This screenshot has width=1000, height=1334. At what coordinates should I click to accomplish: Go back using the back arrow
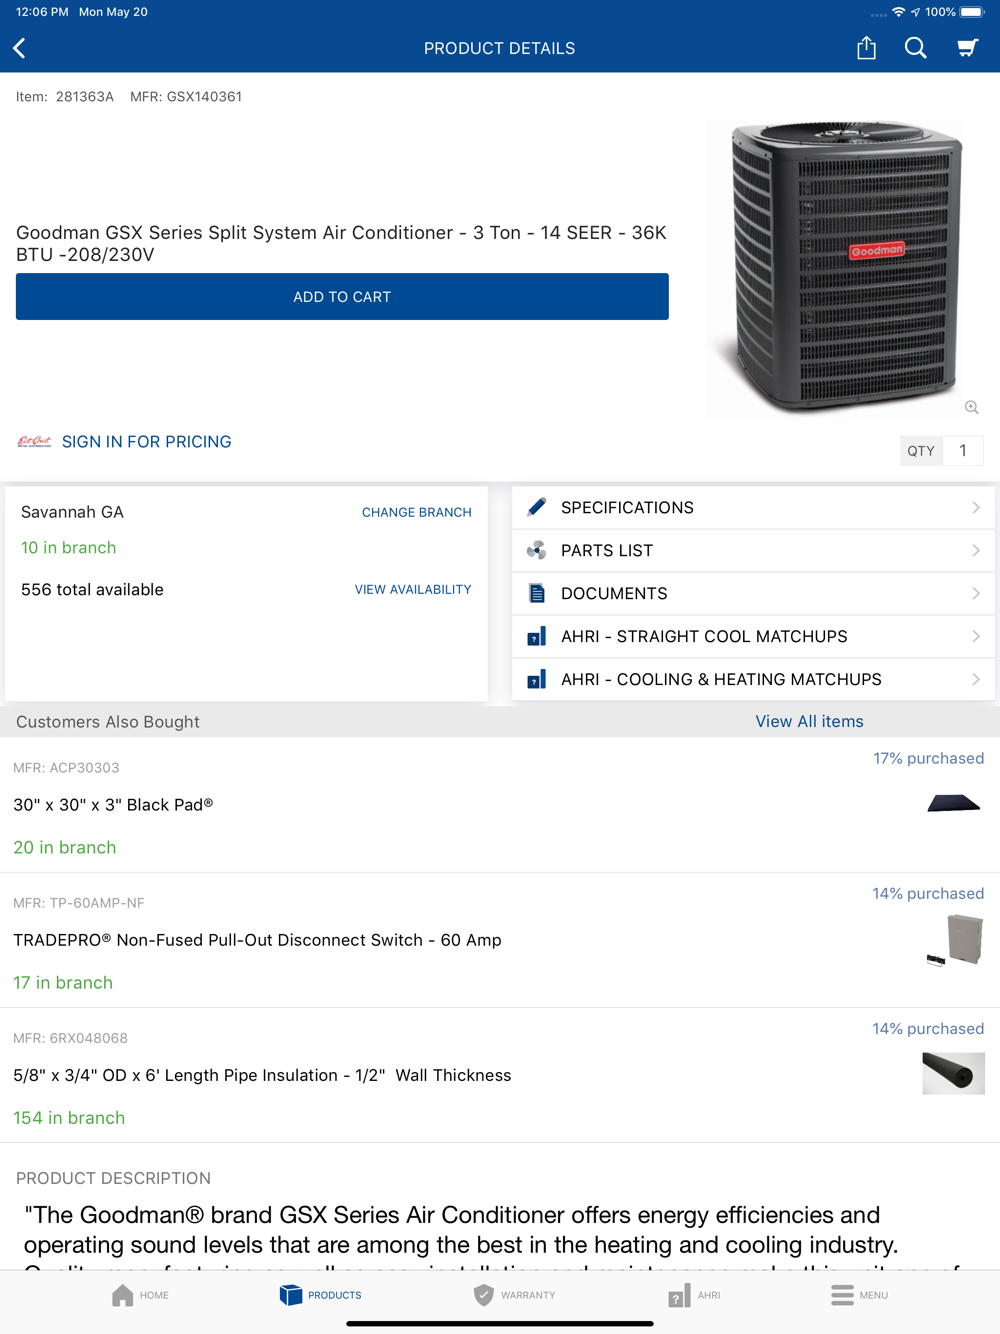coord(19,48)
